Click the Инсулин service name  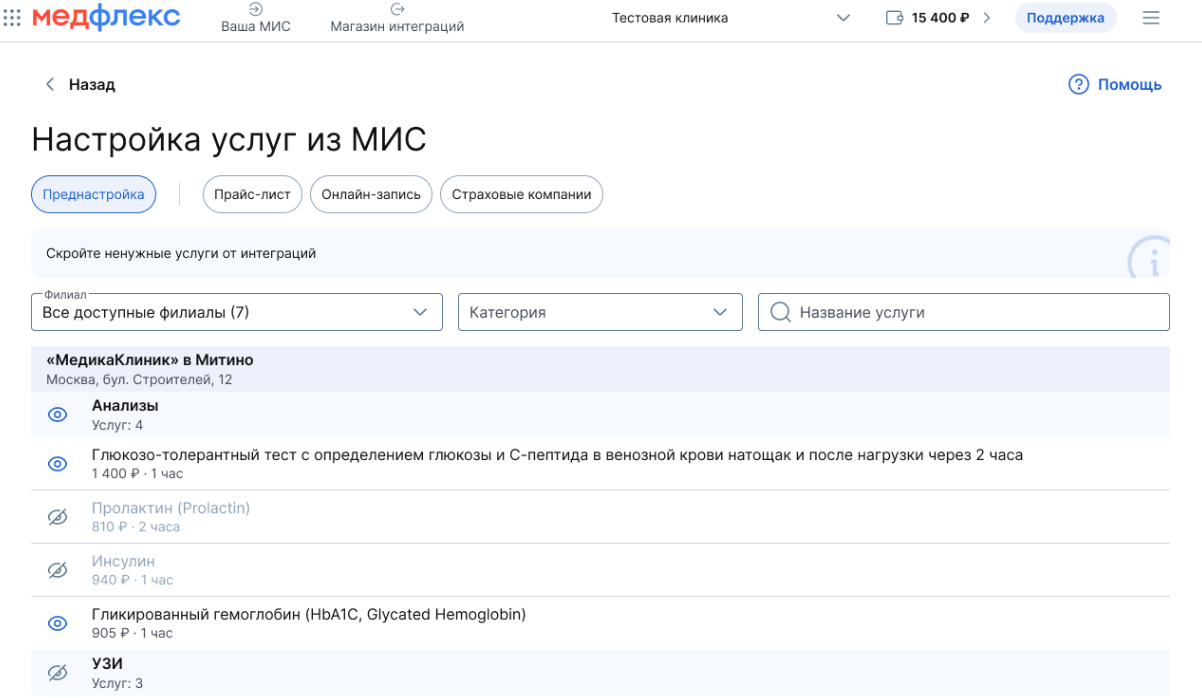[x=123, y=561]
